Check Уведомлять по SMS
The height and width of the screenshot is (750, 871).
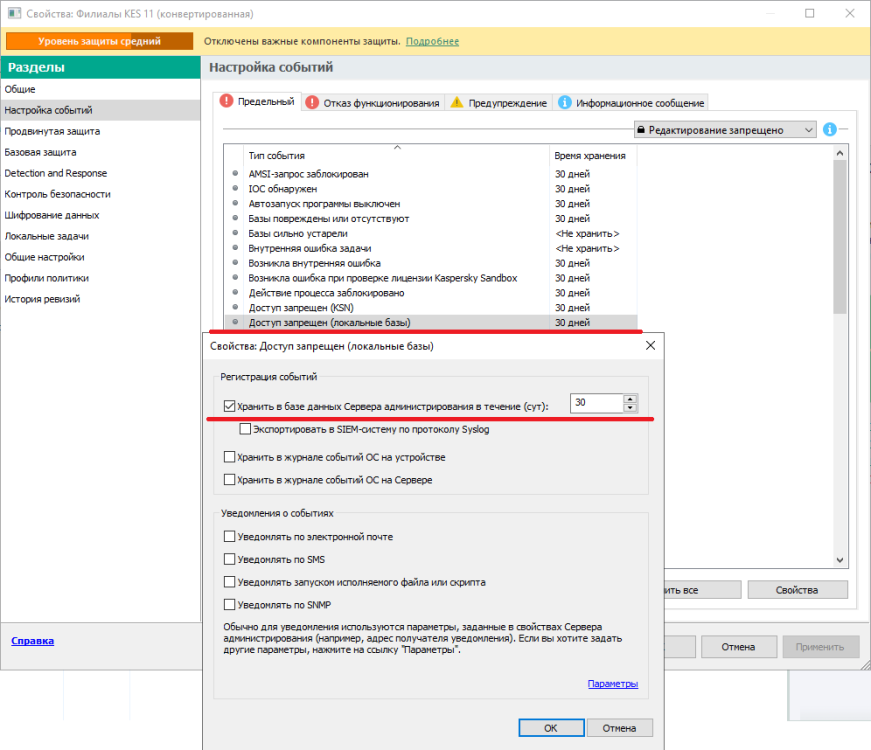pyautogui.click(x=229, y=559)
